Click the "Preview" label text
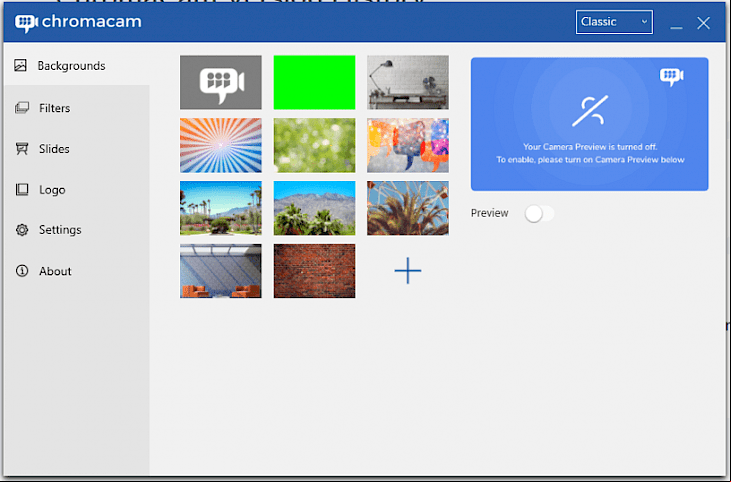The height and width of the screenshot is (482, 731). coord(489,213)
